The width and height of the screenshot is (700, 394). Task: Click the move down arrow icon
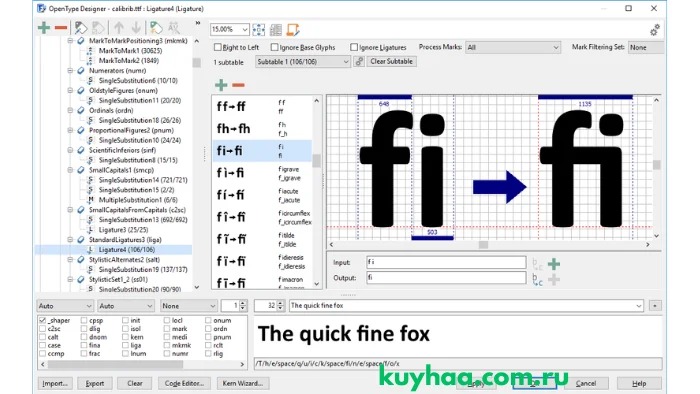136,28
